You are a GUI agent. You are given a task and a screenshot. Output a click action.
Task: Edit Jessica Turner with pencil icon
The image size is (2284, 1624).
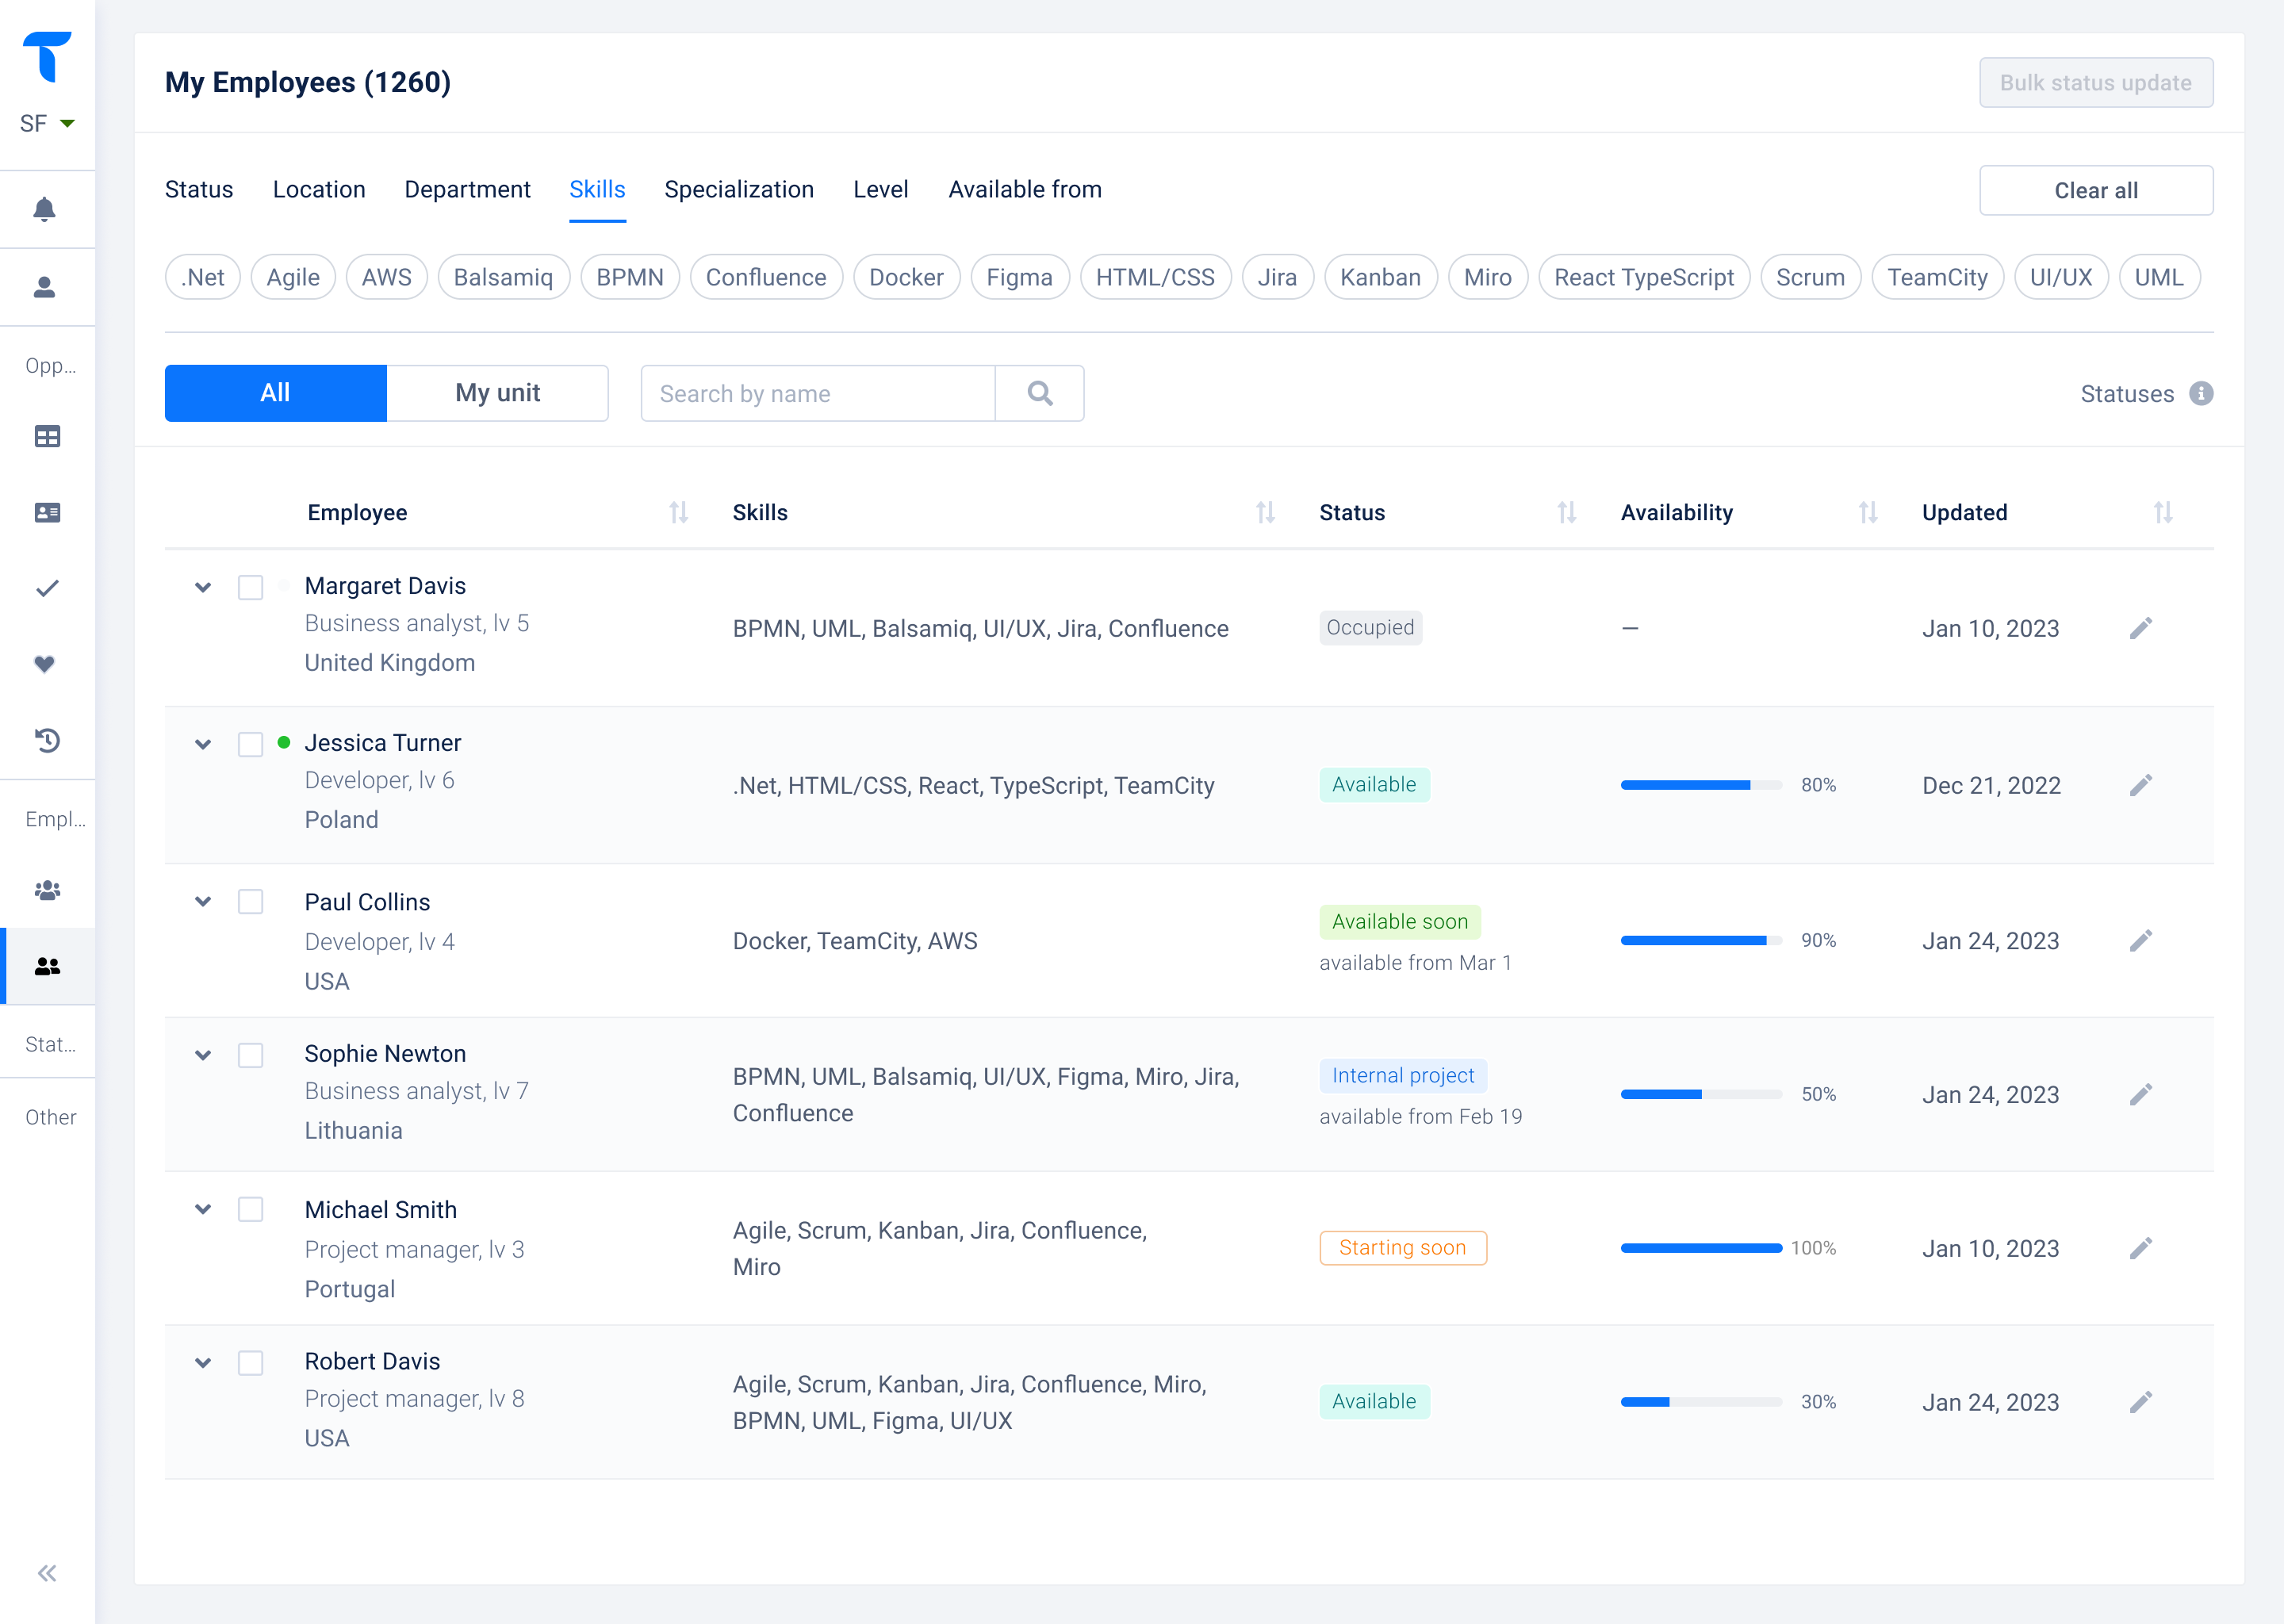pos(2140,785)
